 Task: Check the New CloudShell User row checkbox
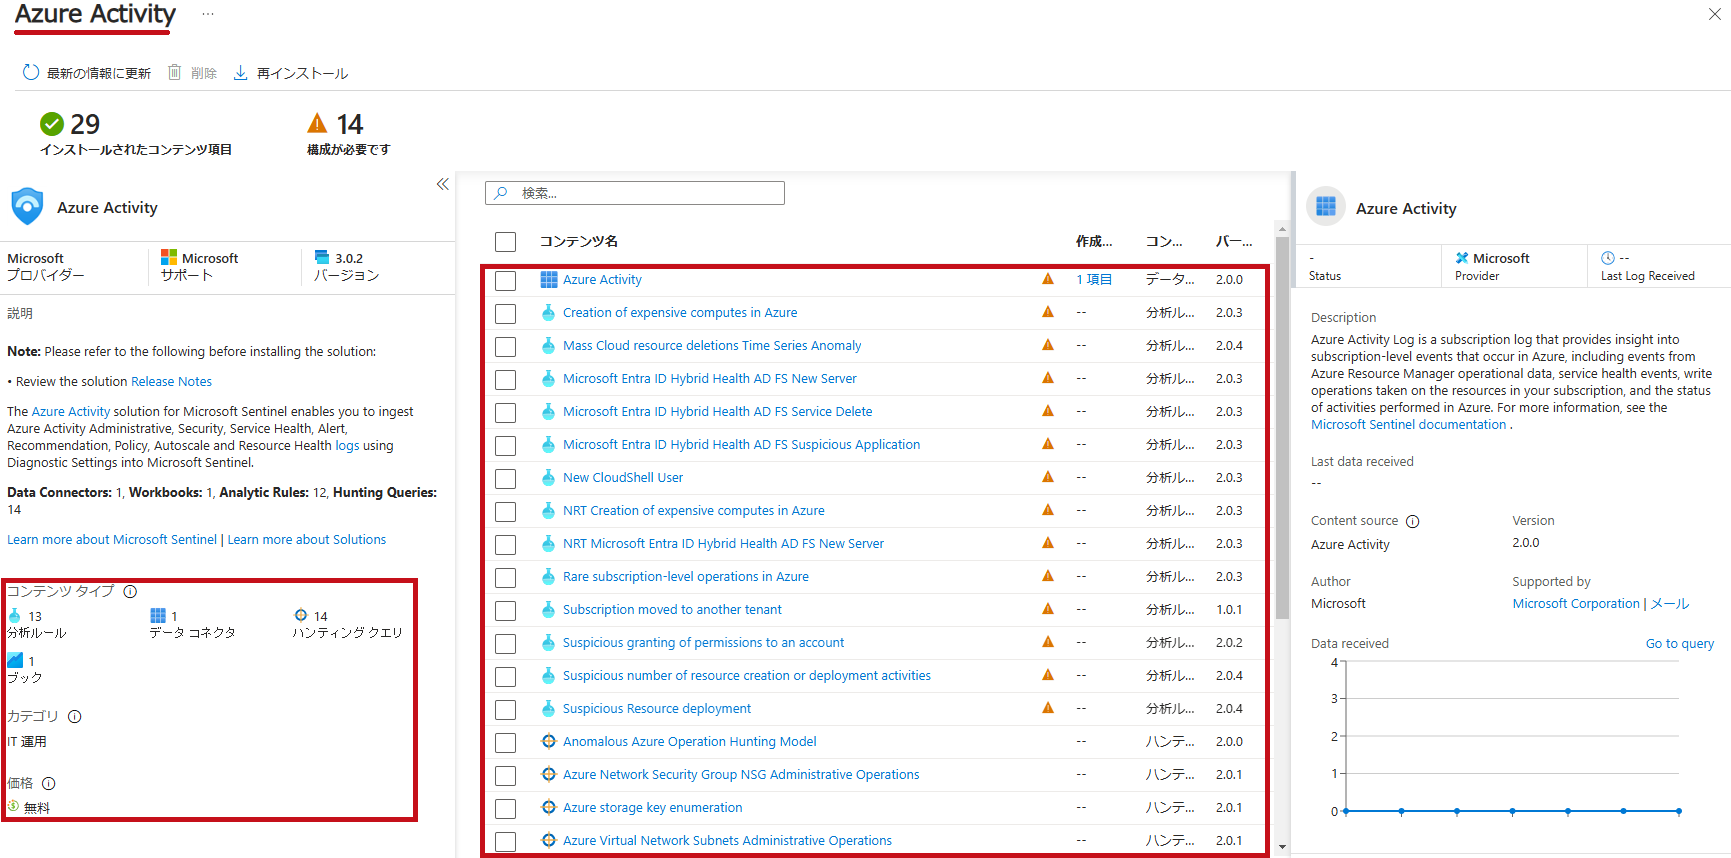(506, 479)
